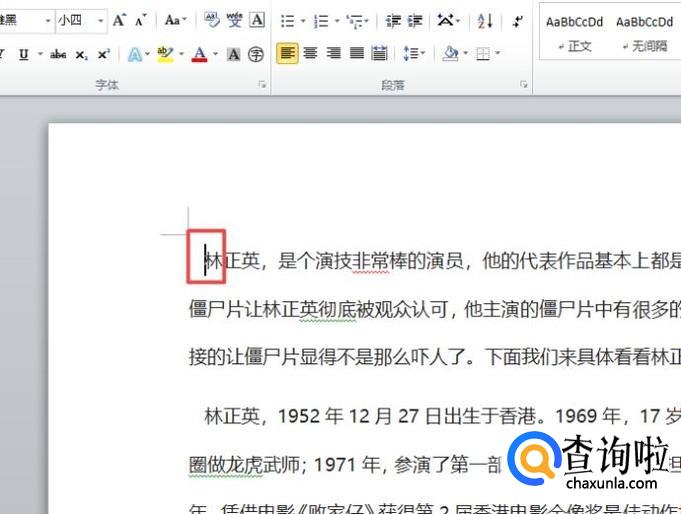Expand the text effects dropdown arrow

point(147,54)
